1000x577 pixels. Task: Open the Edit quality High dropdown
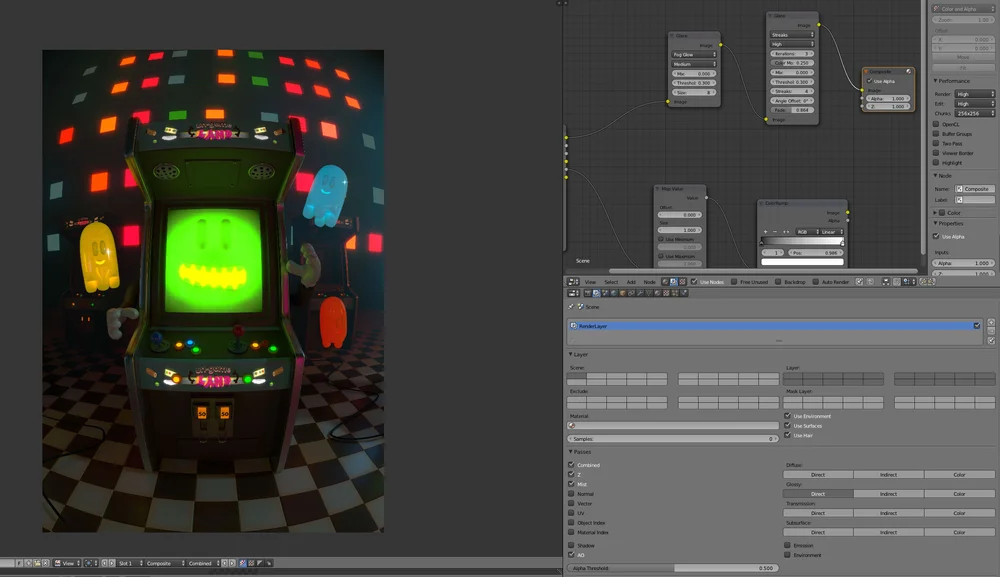[x=974, y=103]
